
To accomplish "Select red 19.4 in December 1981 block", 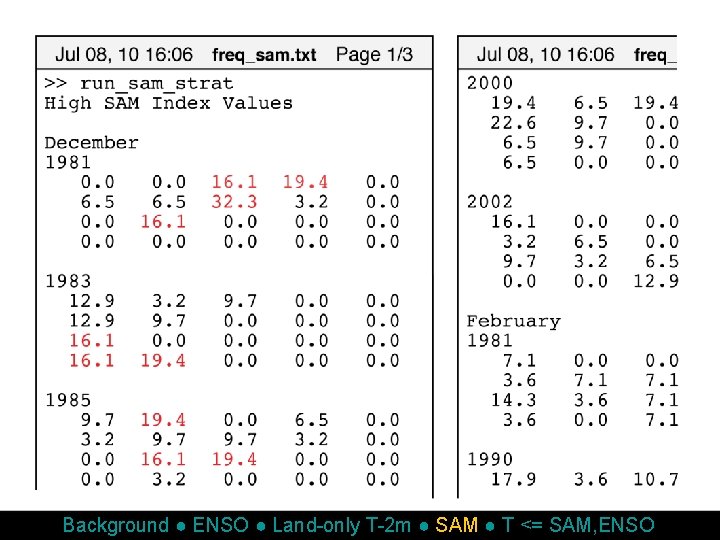I will click(305, 182).
